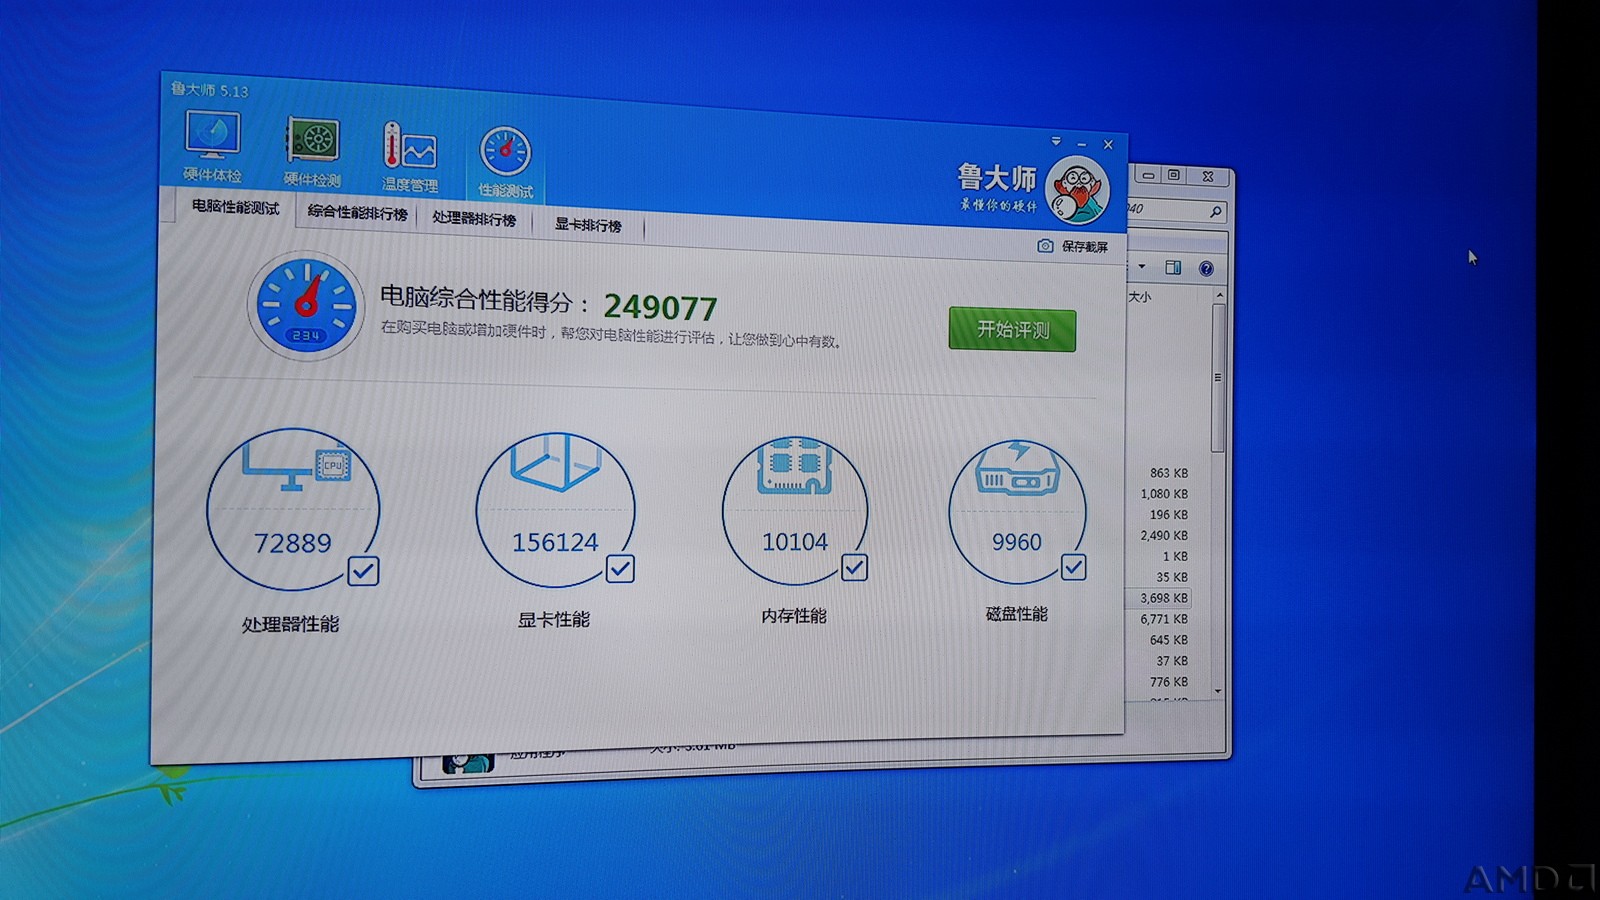The image size is (1600, 900).
Task: Open view options dropdown arrow in Explorer window
Action: [x=1142, y=266]
